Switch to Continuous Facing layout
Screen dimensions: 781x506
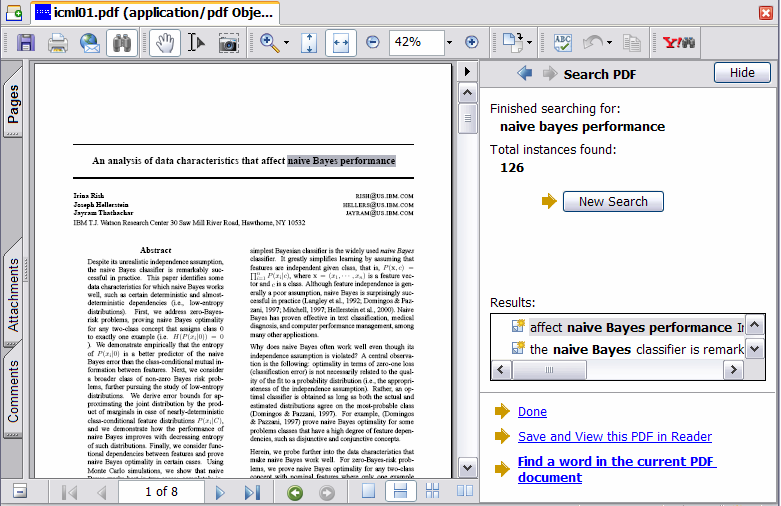point(432,491)
